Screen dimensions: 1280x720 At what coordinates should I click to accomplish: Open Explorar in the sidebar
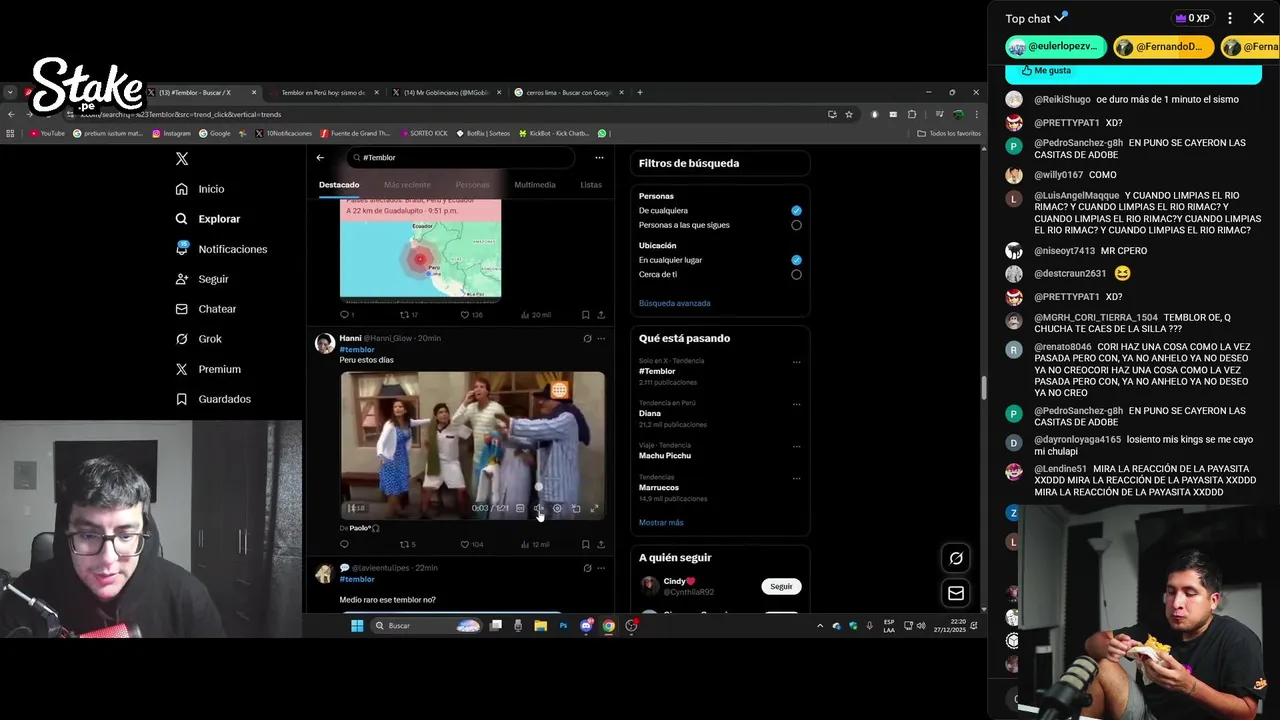point(208,219)
